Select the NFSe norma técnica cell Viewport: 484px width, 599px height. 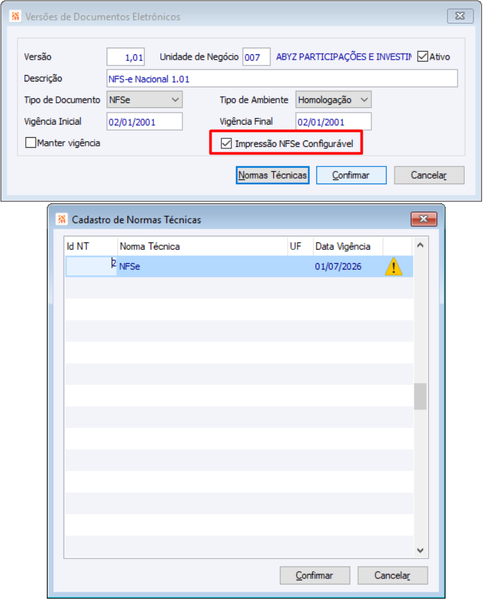[202, 266]
